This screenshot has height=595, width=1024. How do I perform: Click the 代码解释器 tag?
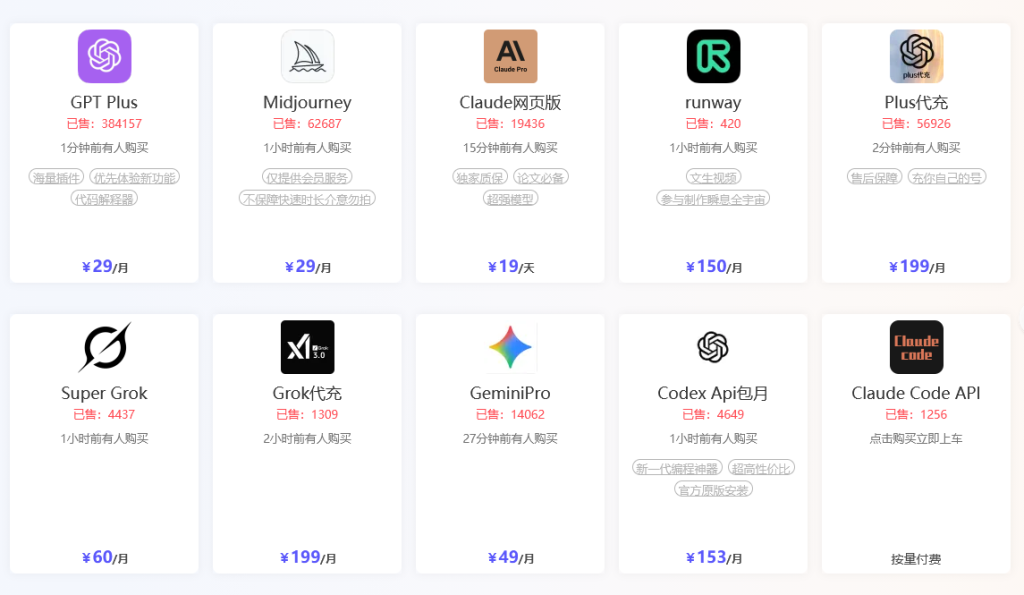pyautogui.click(x=104, y=199)
